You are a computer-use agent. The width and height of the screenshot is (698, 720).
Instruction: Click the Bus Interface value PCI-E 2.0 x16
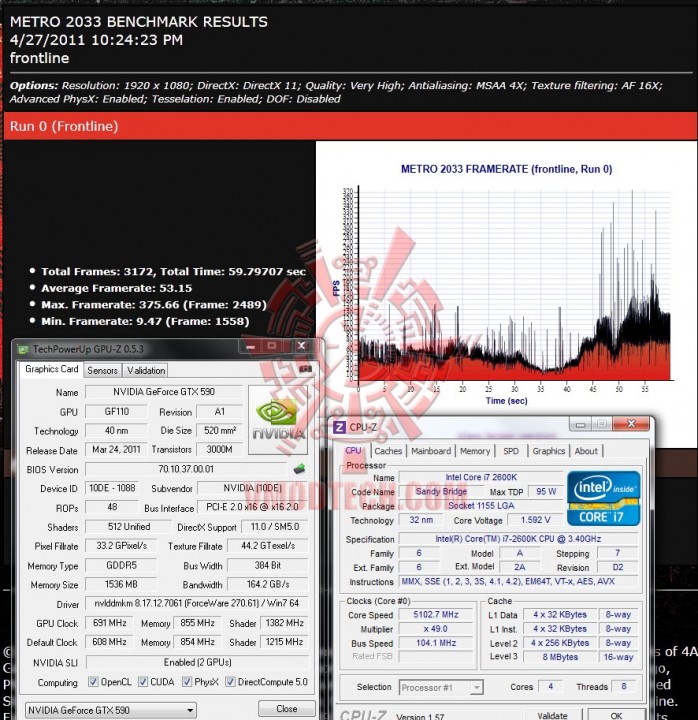252,507
